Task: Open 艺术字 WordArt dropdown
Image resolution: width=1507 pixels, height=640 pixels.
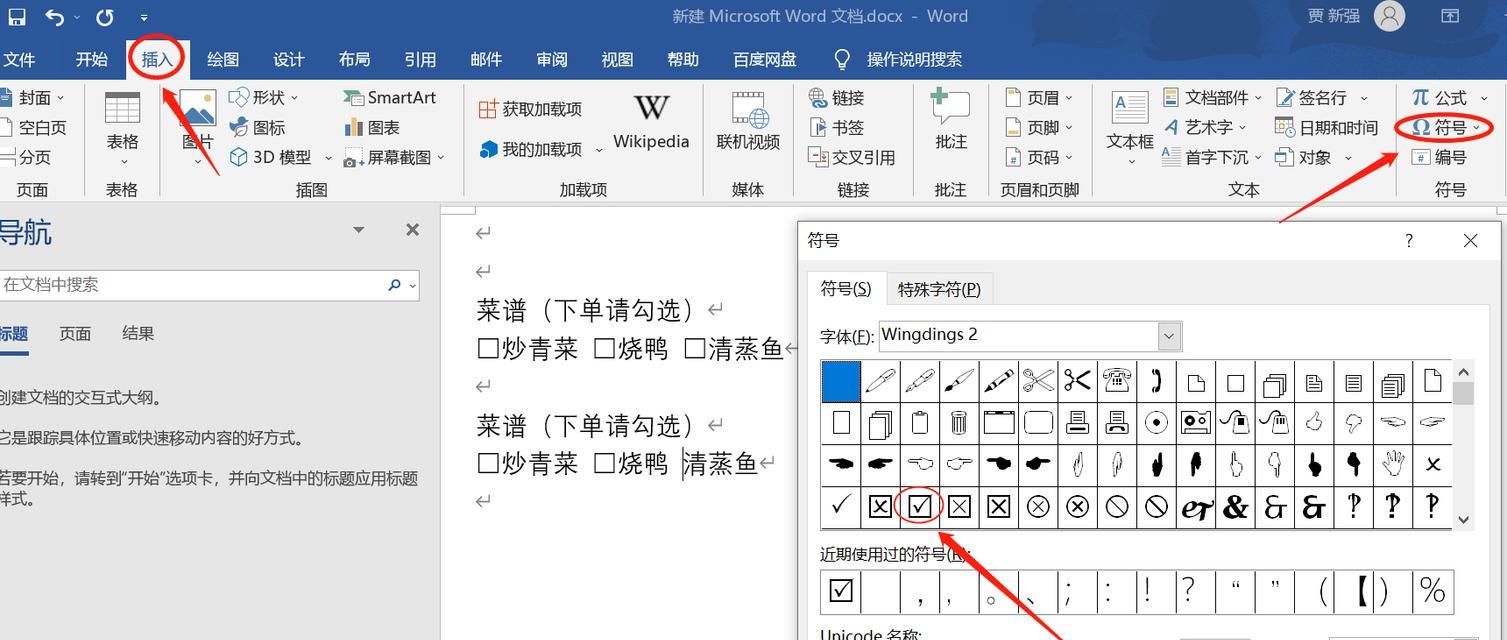Action: coord(1205,128)
